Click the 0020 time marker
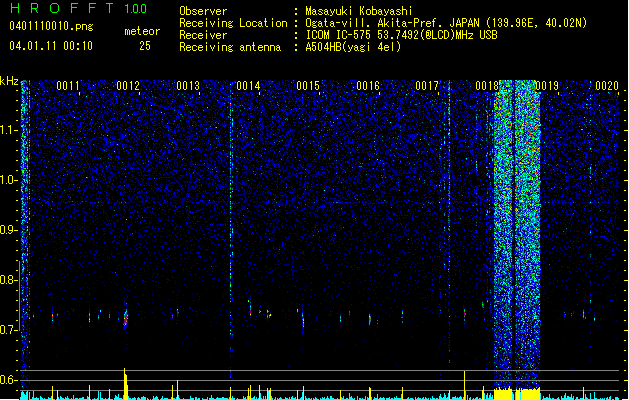The height and width of the screenshot is (400, 629). coord(607,86)
